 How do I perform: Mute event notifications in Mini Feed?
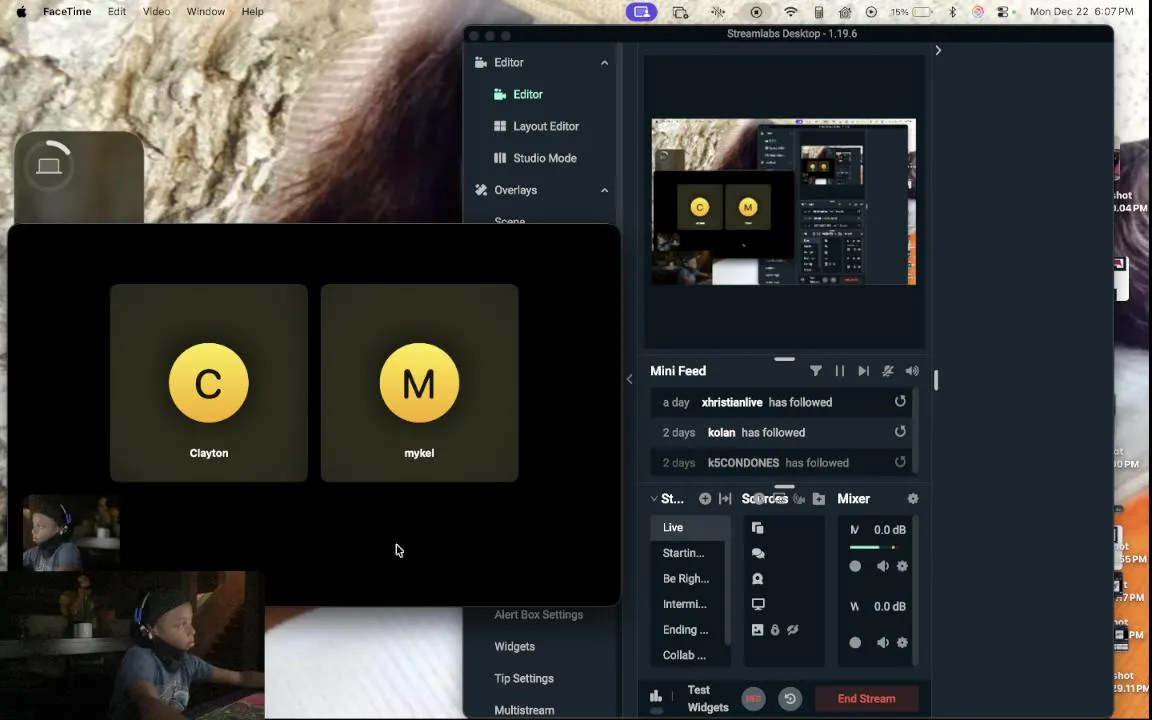pos(888,371)
